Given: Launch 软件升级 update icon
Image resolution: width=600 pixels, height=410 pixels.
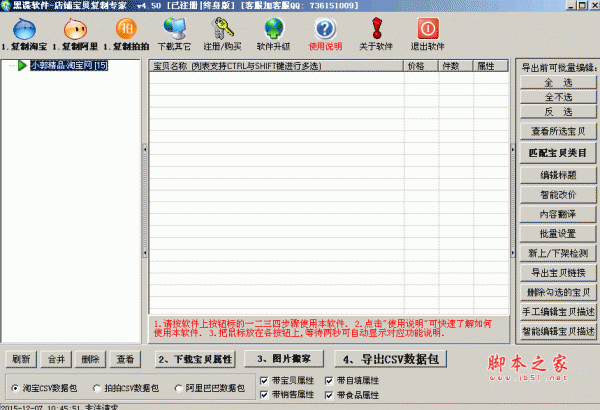Looking at the screenshot, I should pyautogui.click(x=273, y=34).
